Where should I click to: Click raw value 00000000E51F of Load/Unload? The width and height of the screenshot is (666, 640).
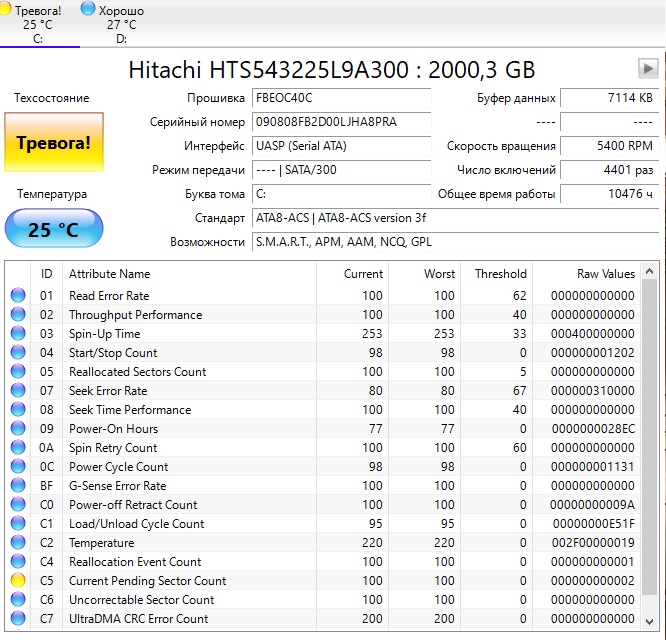click(593, 524)
